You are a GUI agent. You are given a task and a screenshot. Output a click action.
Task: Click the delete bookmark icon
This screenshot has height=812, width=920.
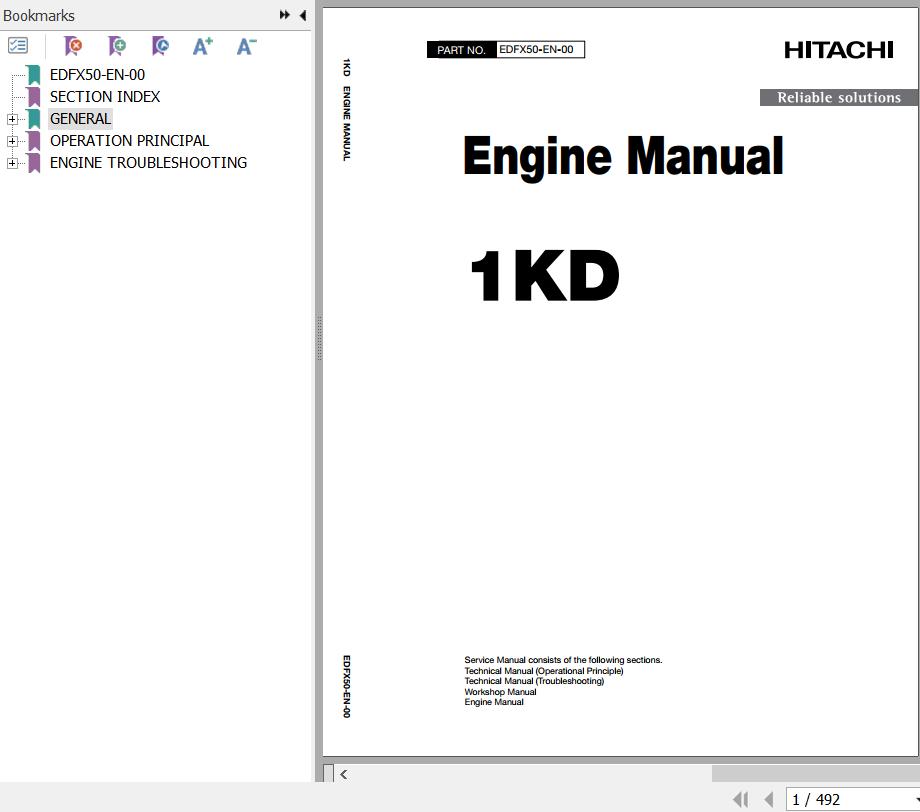tap(73, 45)
